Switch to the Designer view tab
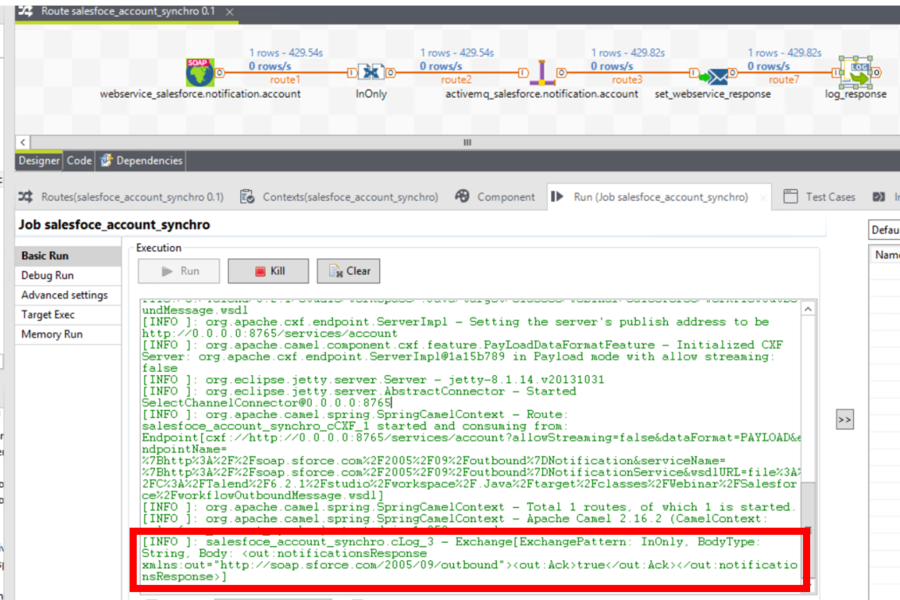Screen dimensions: 900x600 coord(38,161)
